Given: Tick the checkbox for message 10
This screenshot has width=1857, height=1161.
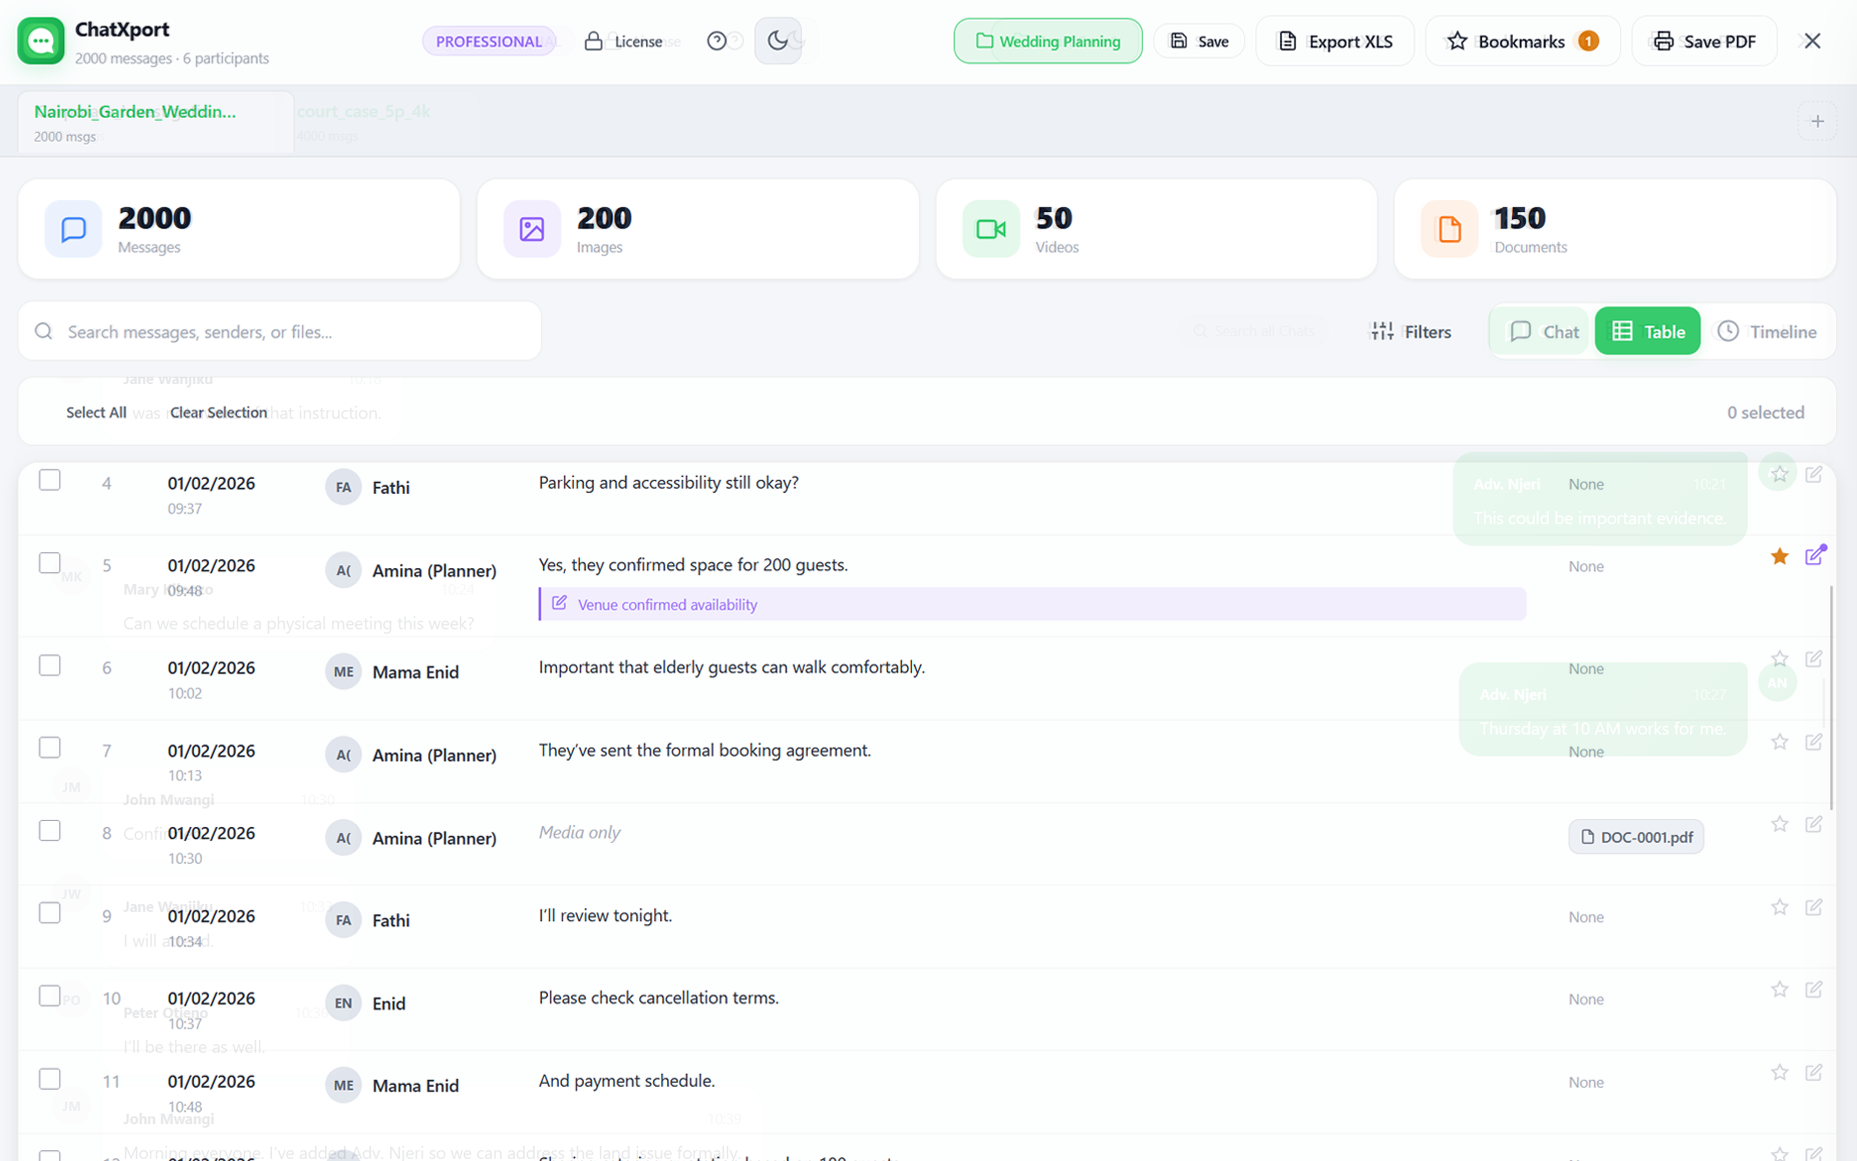Looking at the screenshot, I should pos(50,996).
